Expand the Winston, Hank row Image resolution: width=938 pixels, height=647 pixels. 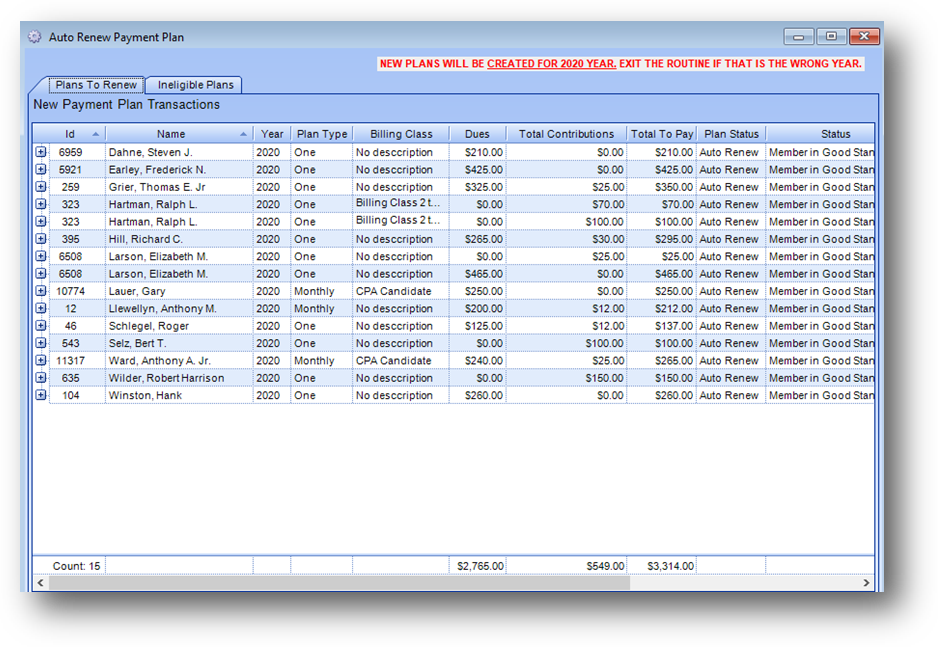point(41,395)
